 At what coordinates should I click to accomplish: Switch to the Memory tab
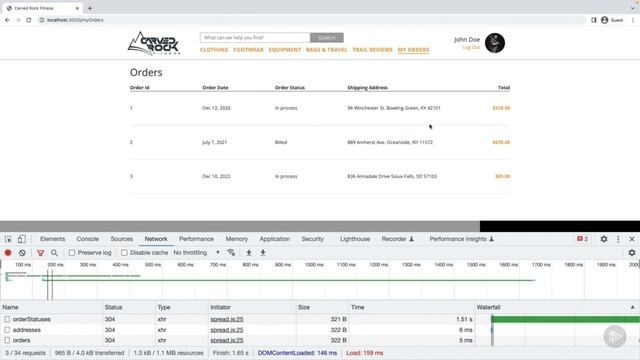[x=237, y=239]
